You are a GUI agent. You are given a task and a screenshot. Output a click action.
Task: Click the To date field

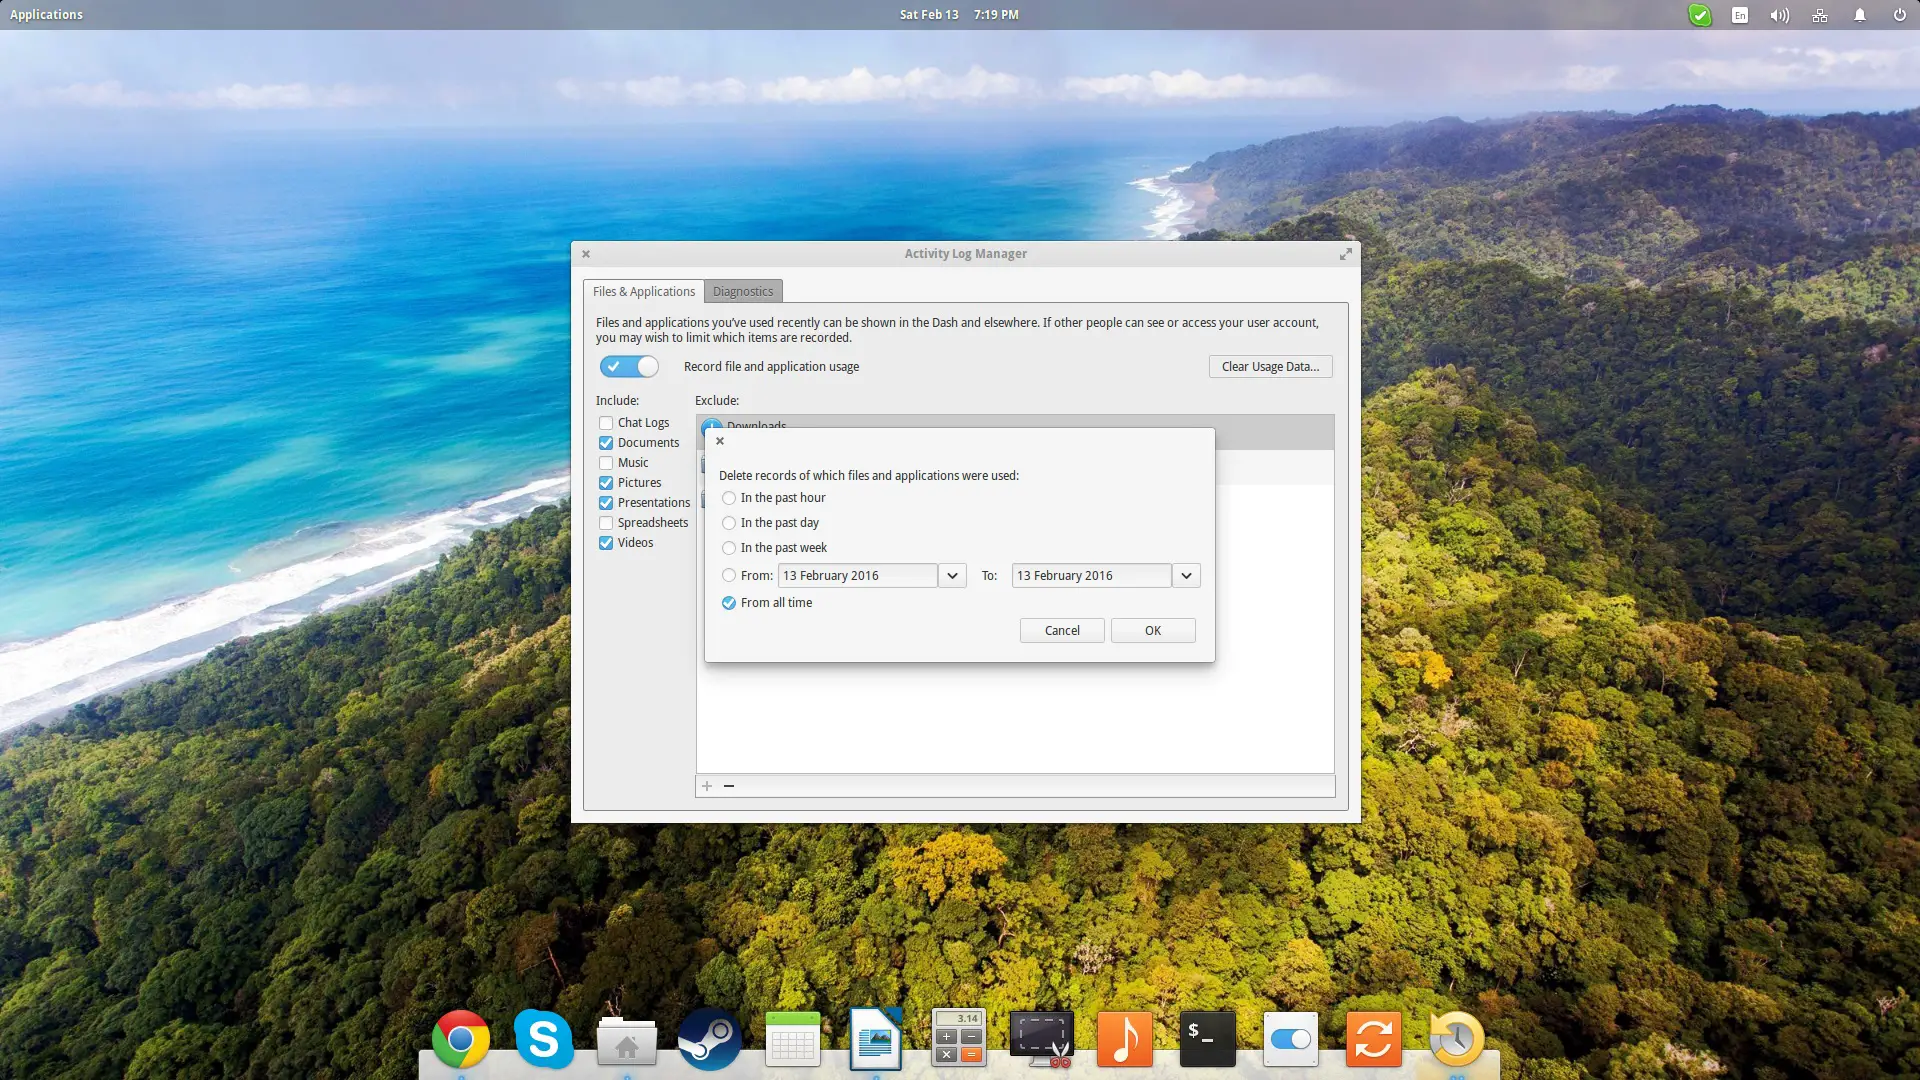1092,576
